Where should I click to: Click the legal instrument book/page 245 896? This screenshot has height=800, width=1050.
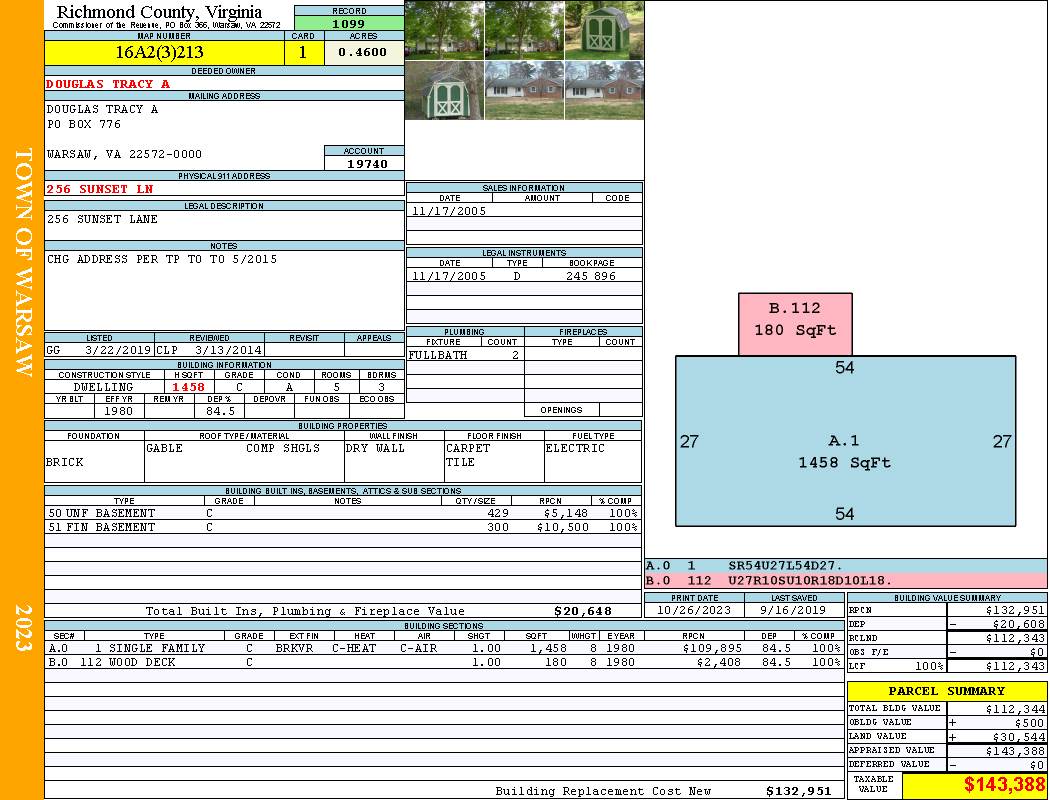[x=590, y=276]
